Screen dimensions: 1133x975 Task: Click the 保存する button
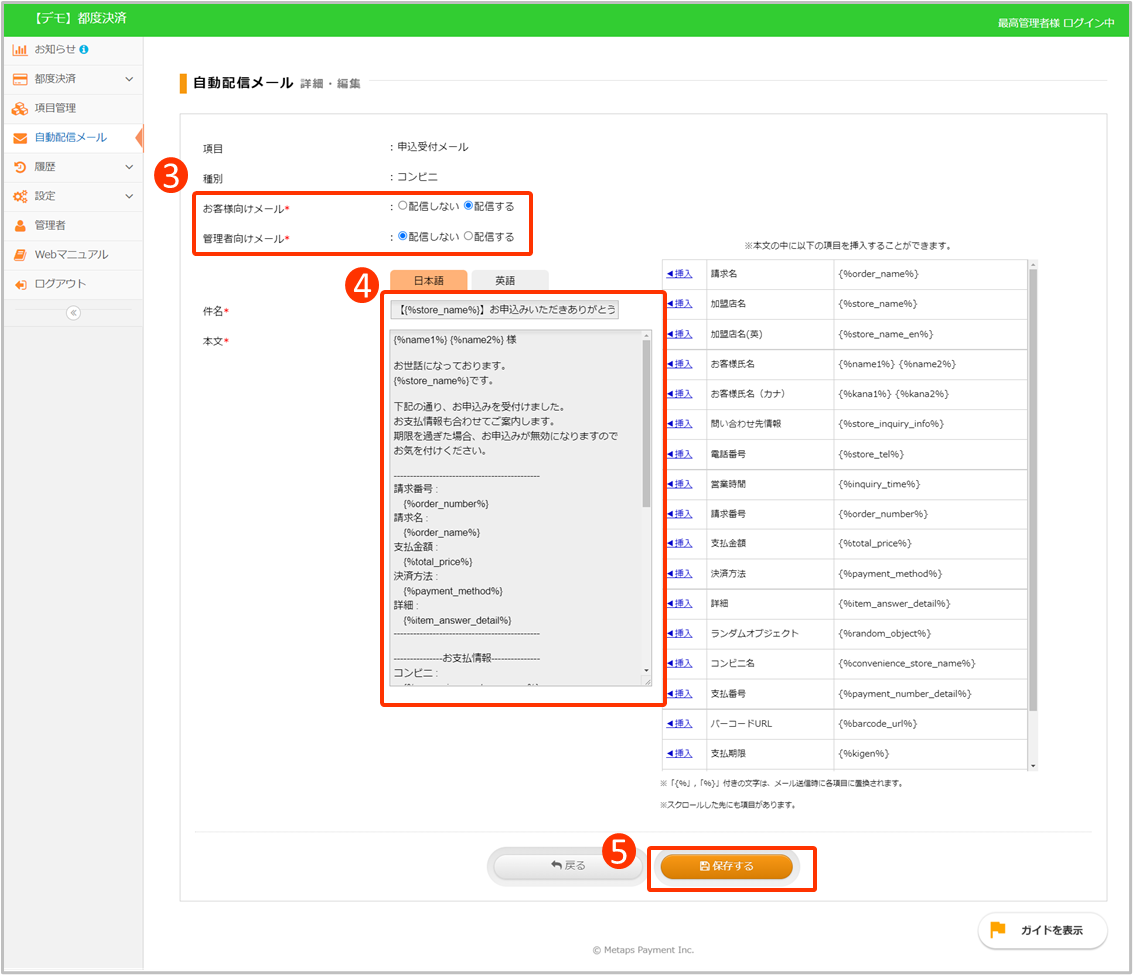[x=727, y=866]
